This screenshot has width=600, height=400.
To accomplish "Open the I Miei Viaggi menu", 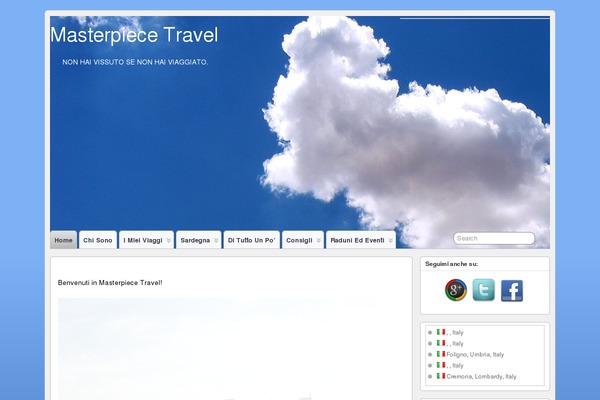I will coord(147,240).
